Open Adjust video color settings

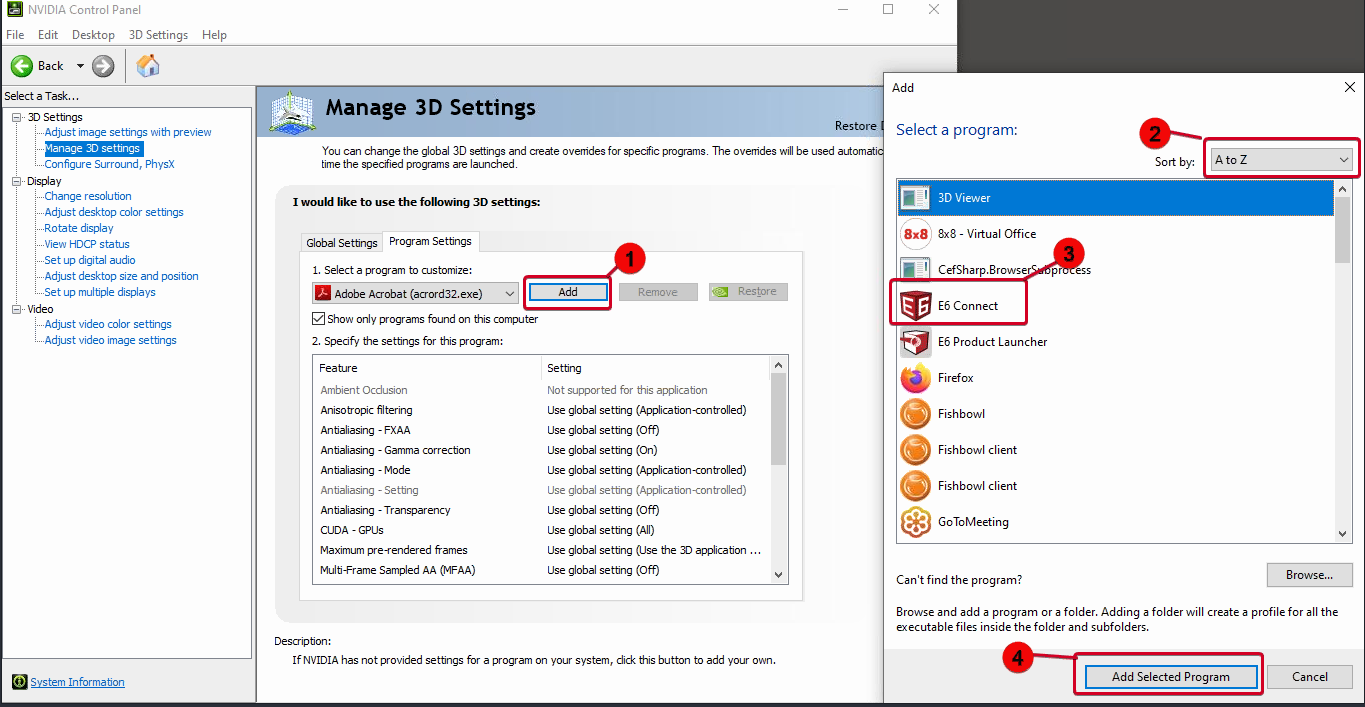click(x=108, y=324)
